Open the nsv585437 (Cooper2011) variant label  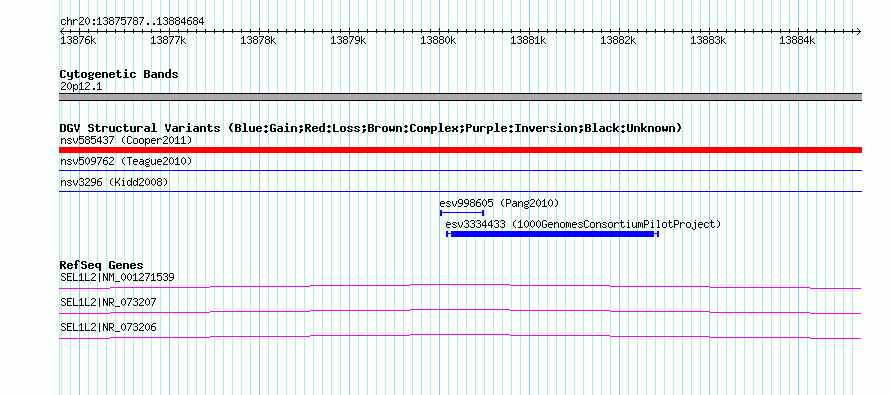tap(126, 140)
